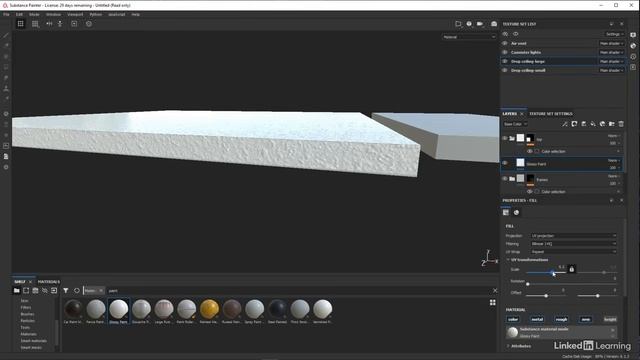Switch to Texture Set Settings tab
The height and width of the screenshot is (360, 640).
point(551,114)
